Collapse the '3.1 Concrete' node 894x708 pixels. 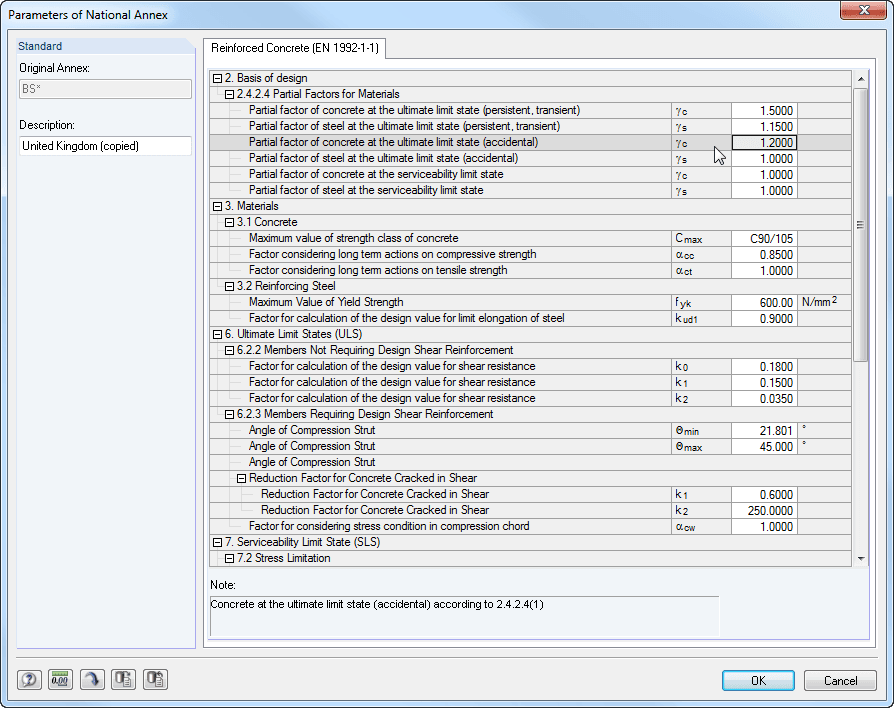229,222
